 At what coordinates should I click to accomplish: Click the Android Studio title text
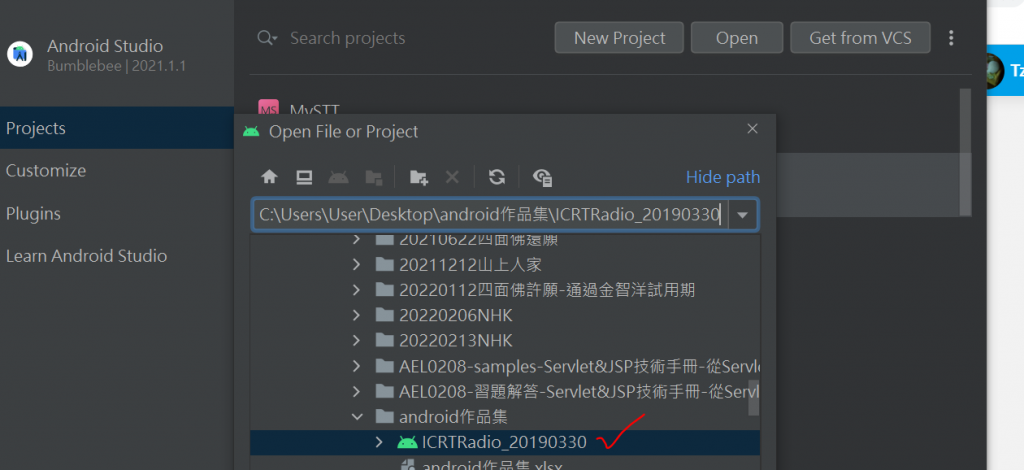pyautogui.click(x=105, y=46)
